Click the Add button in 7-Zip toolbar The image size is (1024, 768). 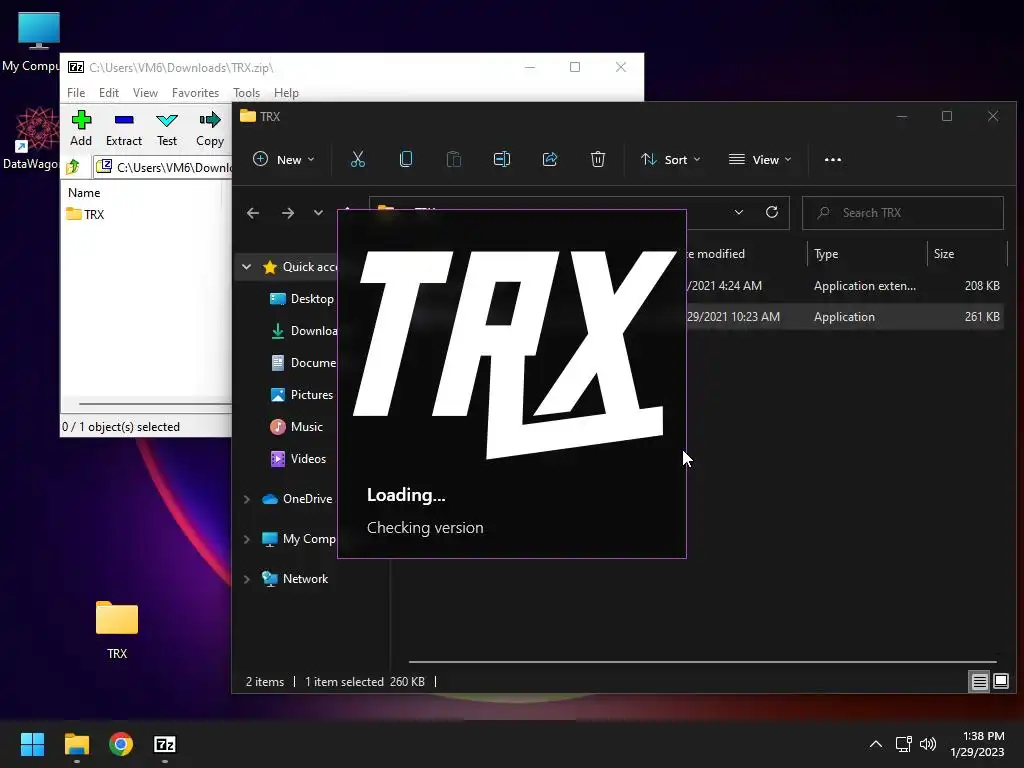(x=81, y=129)
